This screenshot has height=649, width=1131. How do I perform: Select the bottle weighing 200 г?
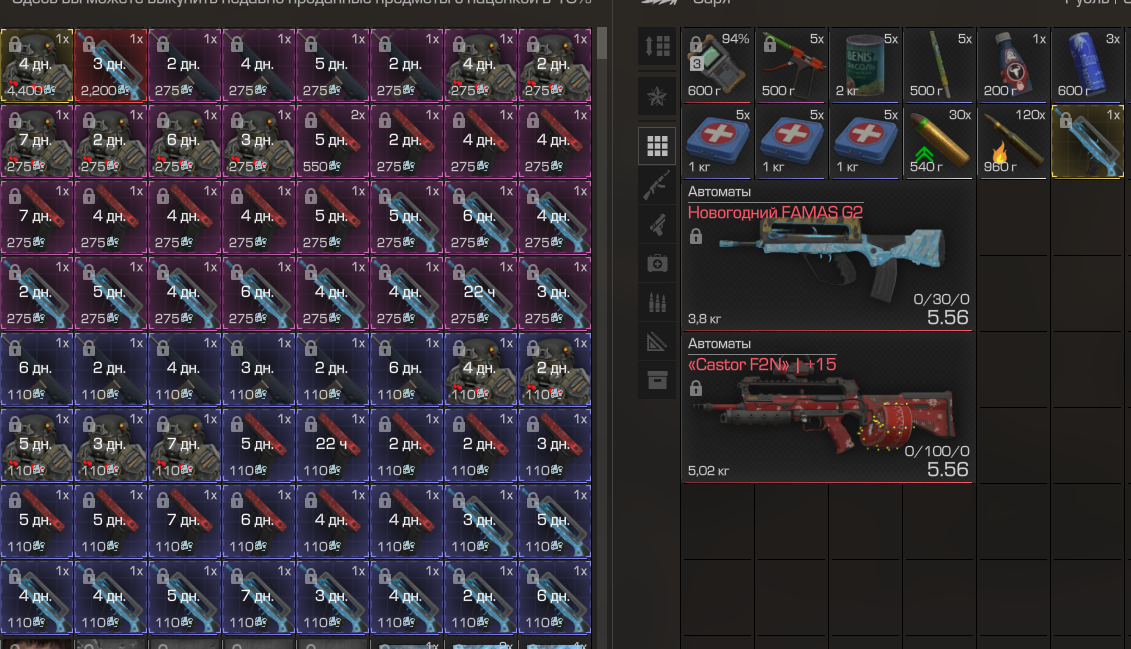point(1013,65)
